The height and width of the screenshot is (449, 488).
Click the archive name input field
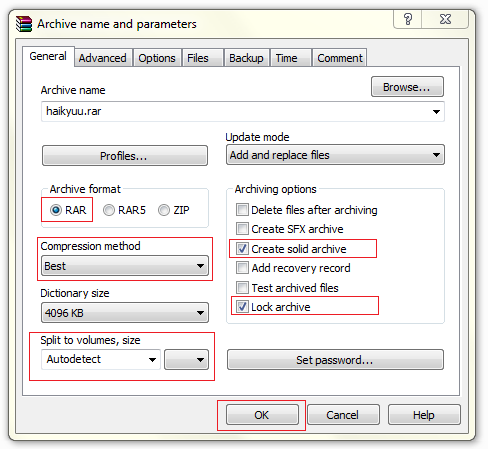coord(243,111)
